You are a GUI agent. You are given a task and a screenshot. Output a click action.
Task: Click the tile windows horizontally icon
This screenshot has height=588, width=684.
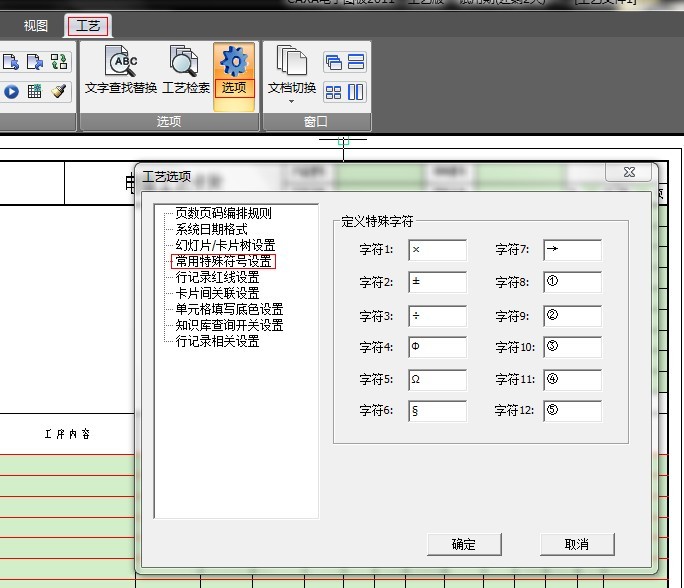click(x=356, y=63)
